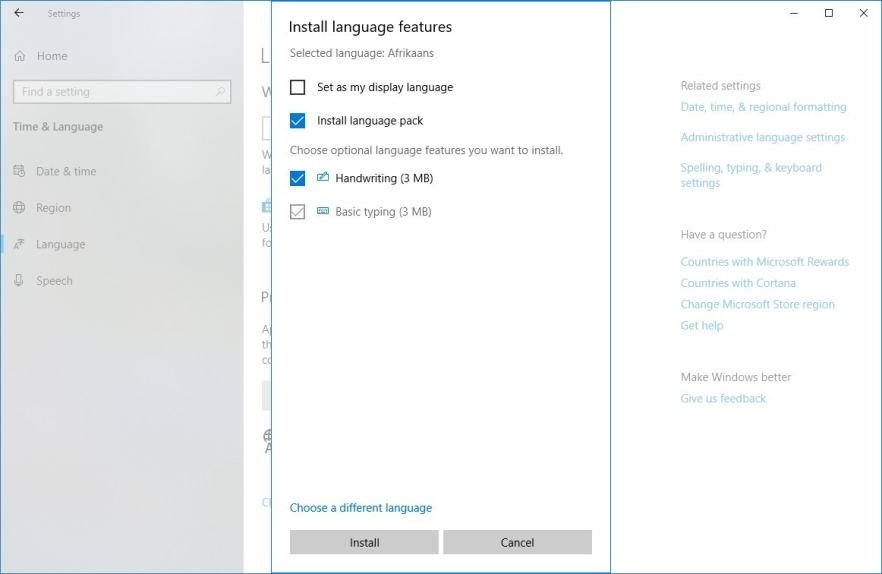Click the Speech microphone icon
882x574 pixels.
(19, 281)
